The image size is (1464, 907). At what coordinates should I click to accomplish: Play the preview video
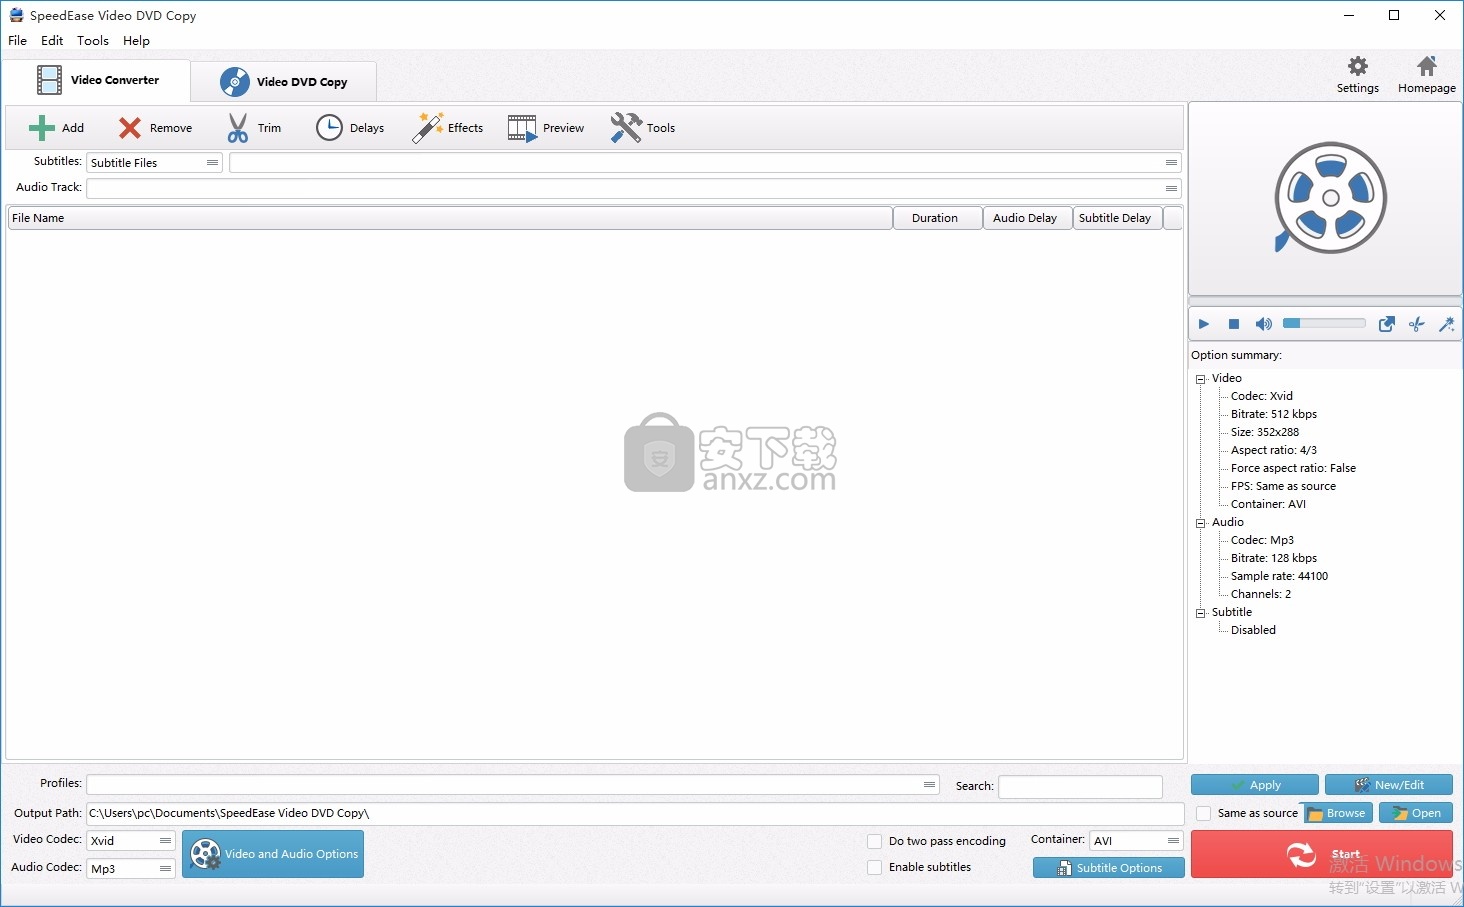pos(1204,324)
